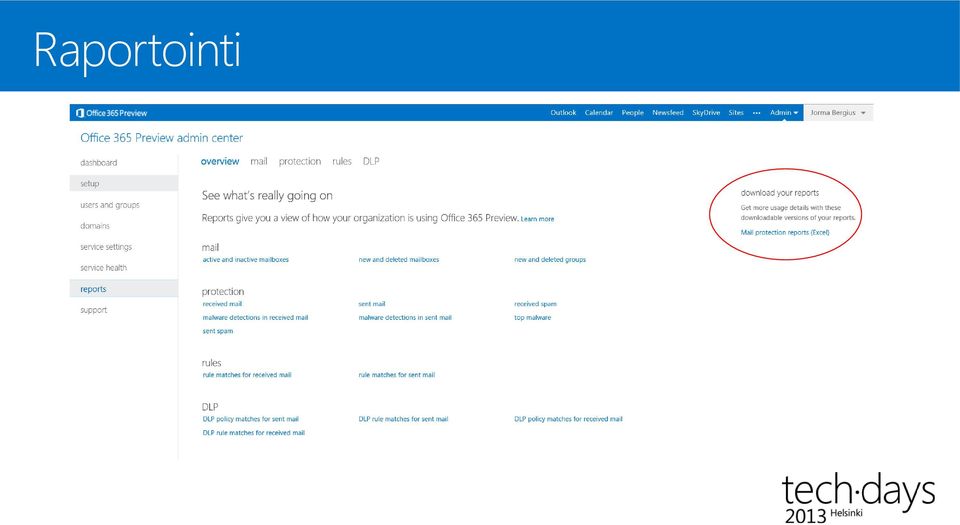Open Calendar from the top navigation
960x525 pixels.
point(599,113)
